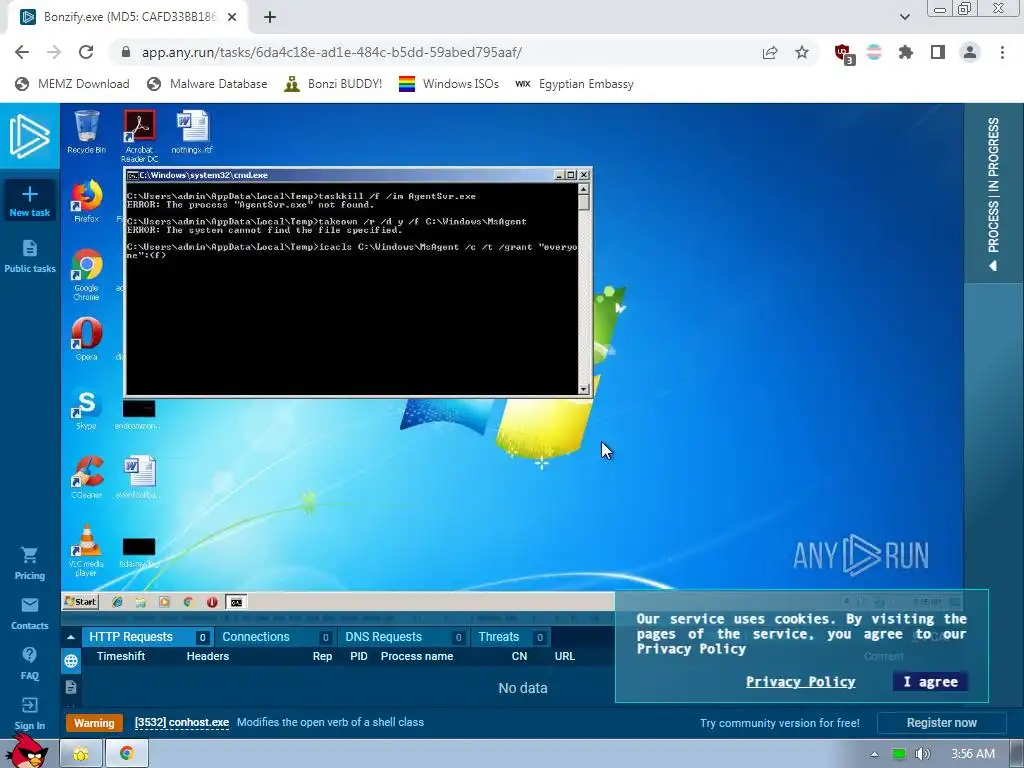Open the tab search dropdown arrow

[x=904, y=17]
